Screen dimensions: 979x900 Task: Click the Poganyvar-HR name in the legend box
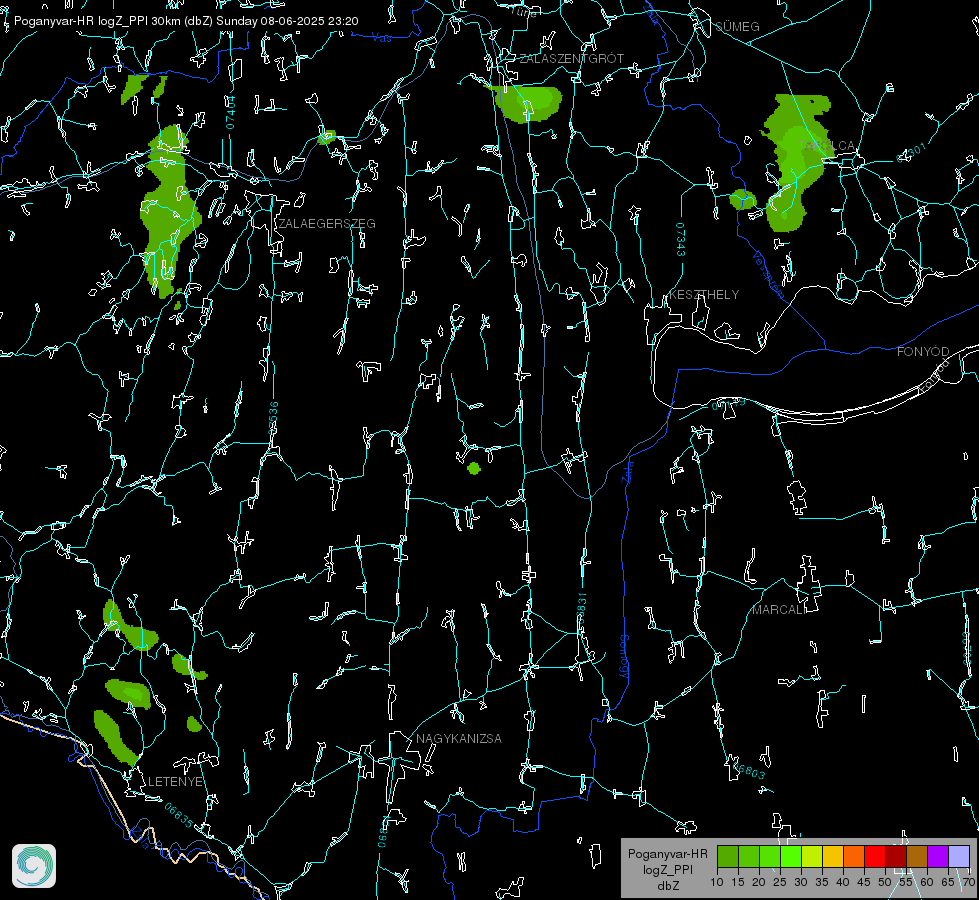667,854
